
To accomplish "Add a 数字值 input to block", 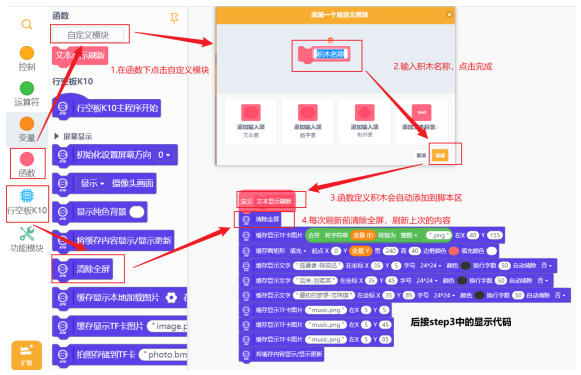I will pos(308,121).
